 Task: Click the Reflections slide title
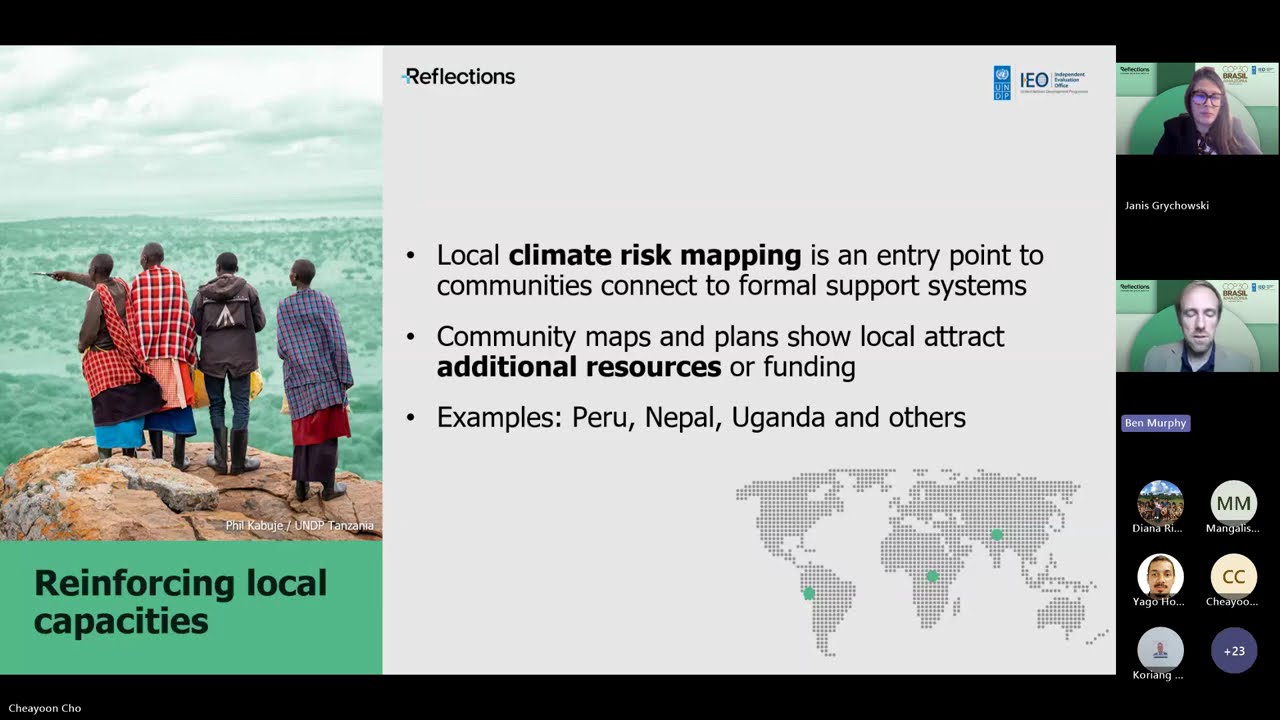point(459,77)
